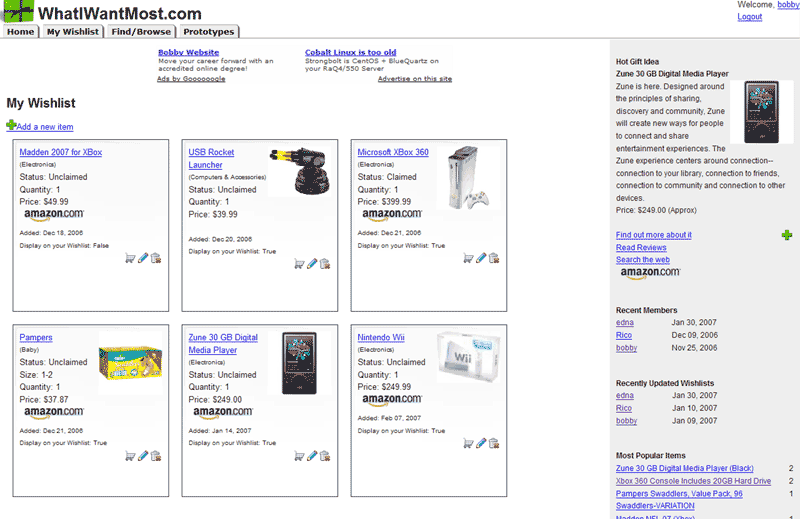Edit the Zune 30 GB item via pencil
800x519 pixels.
tap(312, 456)
